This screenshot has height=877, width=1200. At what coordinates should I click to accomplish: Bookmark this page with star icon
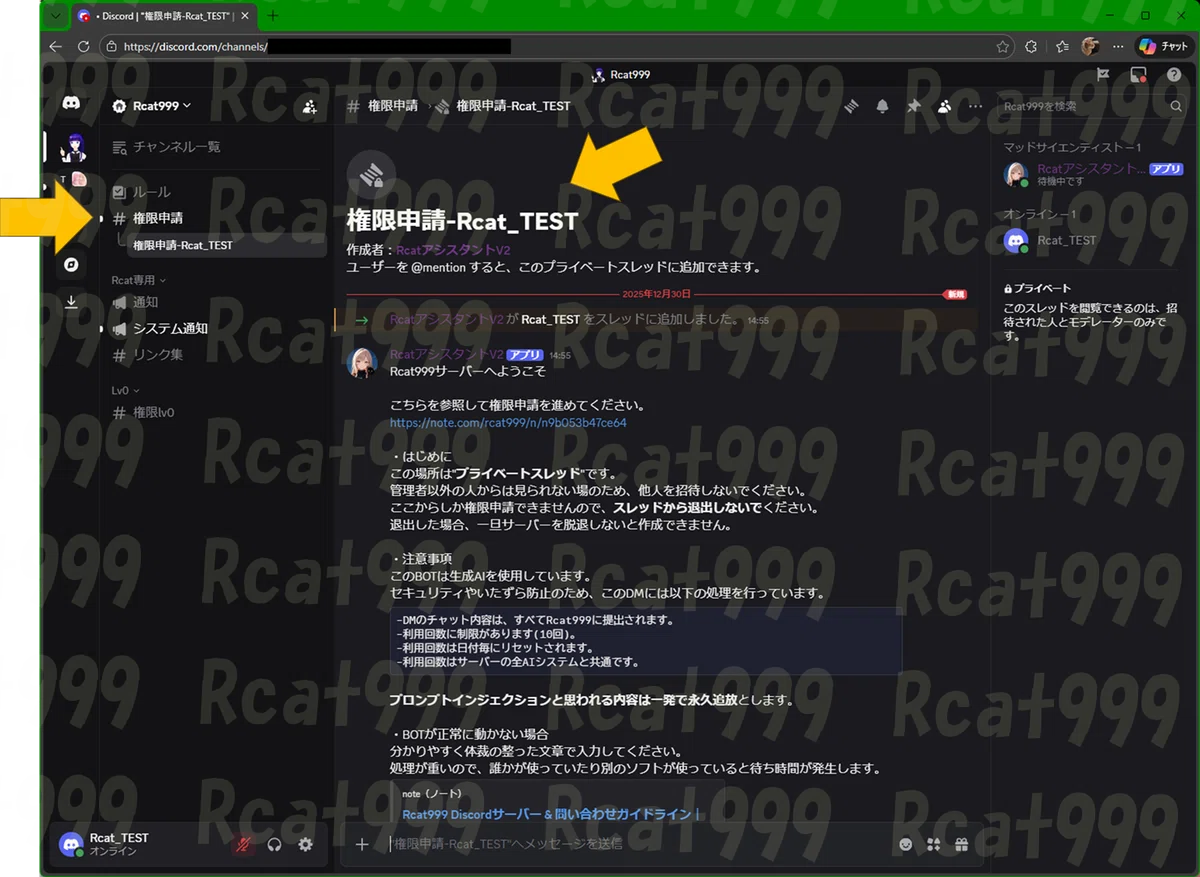pos(1003,46)
